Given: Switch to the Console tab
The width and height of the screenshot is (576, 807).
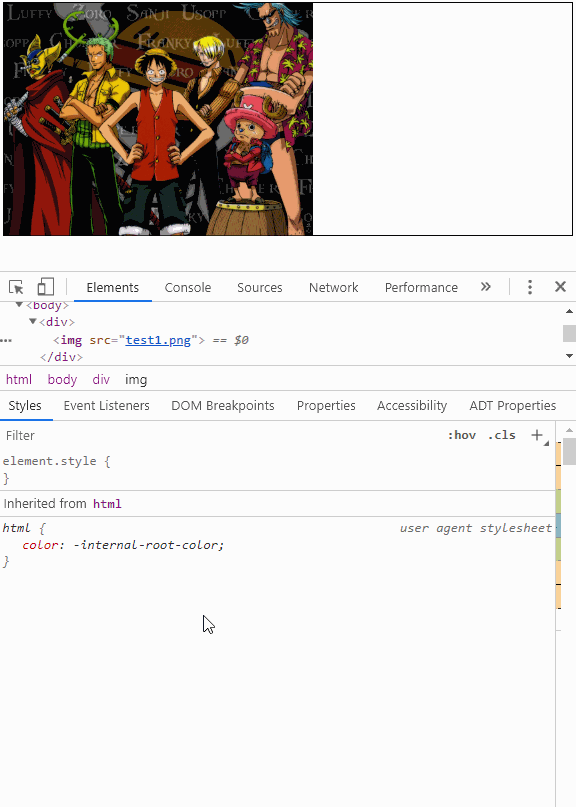Looking at the screenshot, I should click(x=188, y=287).
